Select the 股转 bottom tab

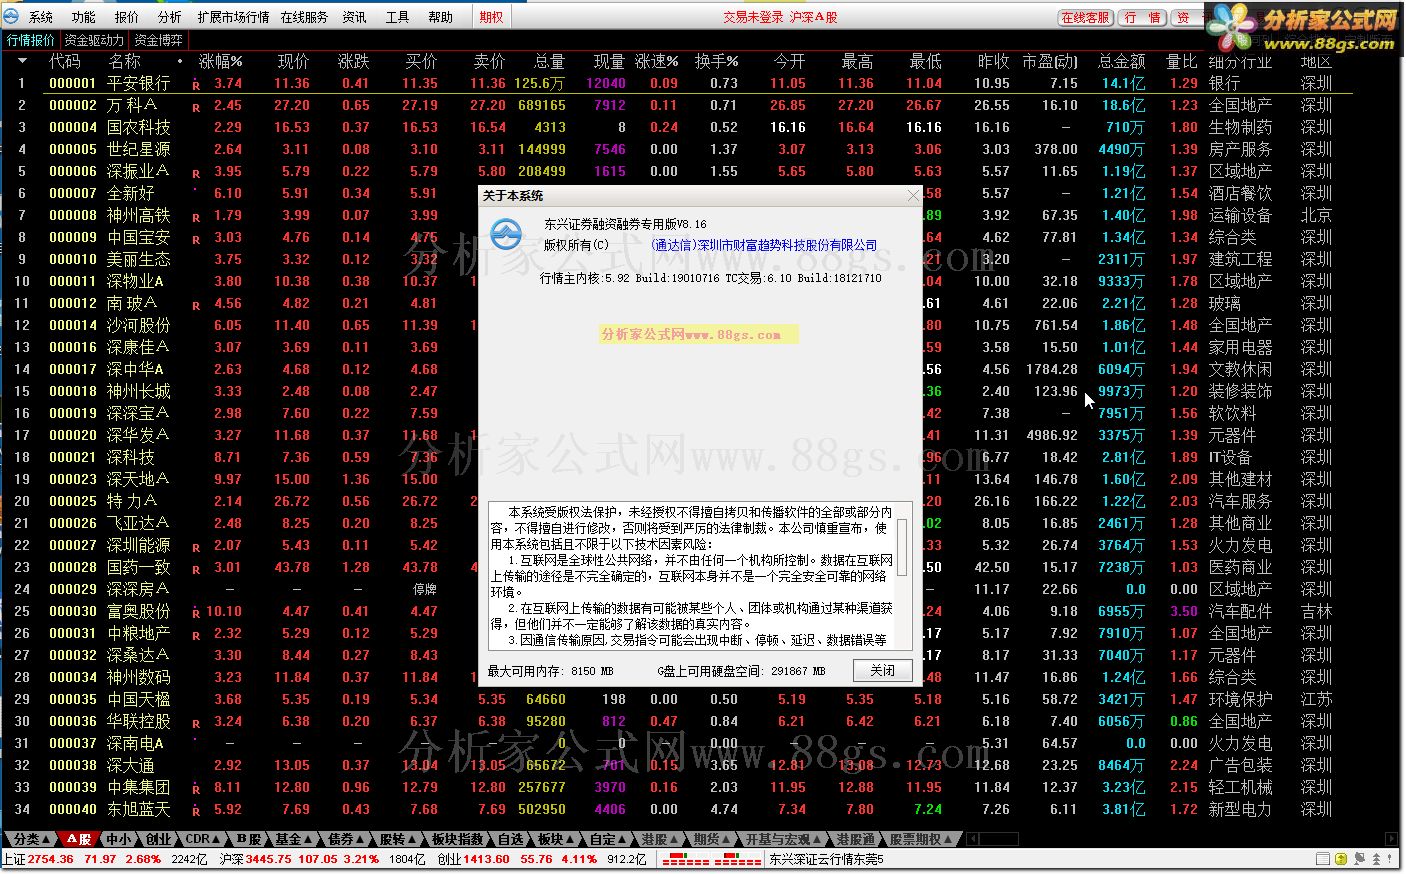(398, 839)
